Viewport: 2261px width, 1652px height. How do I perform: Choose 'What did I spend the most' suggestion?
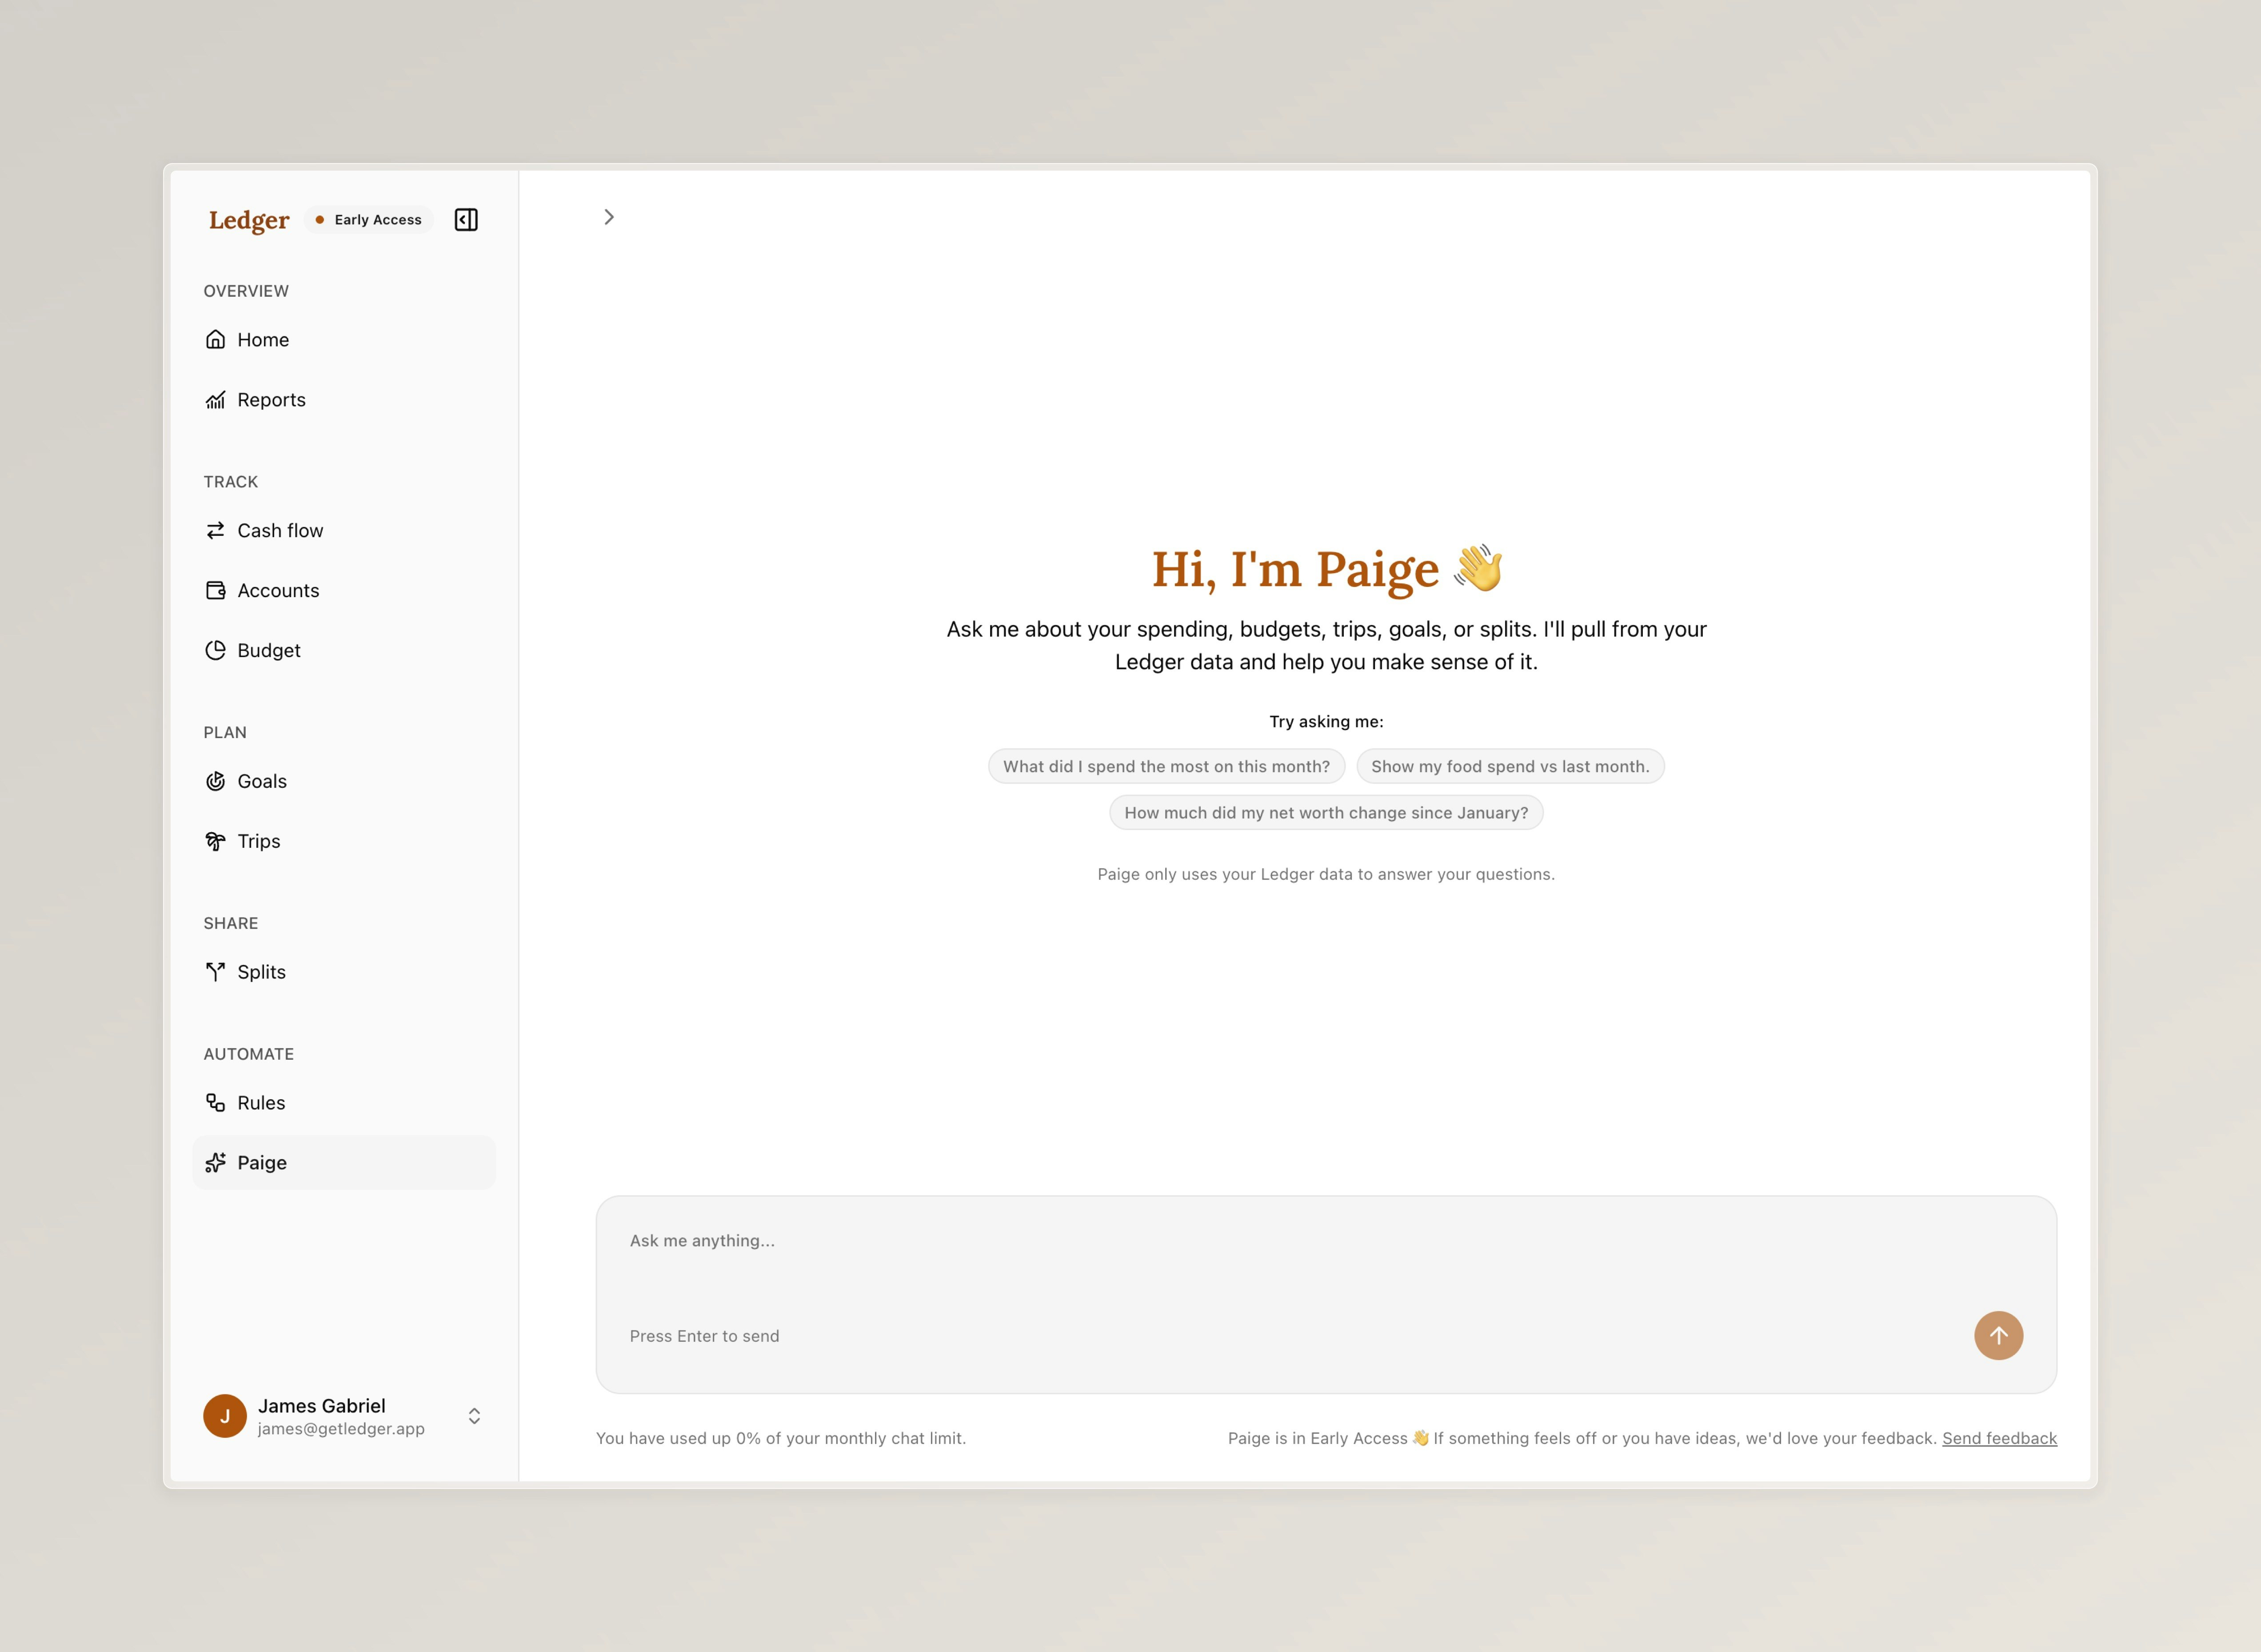1166,767
